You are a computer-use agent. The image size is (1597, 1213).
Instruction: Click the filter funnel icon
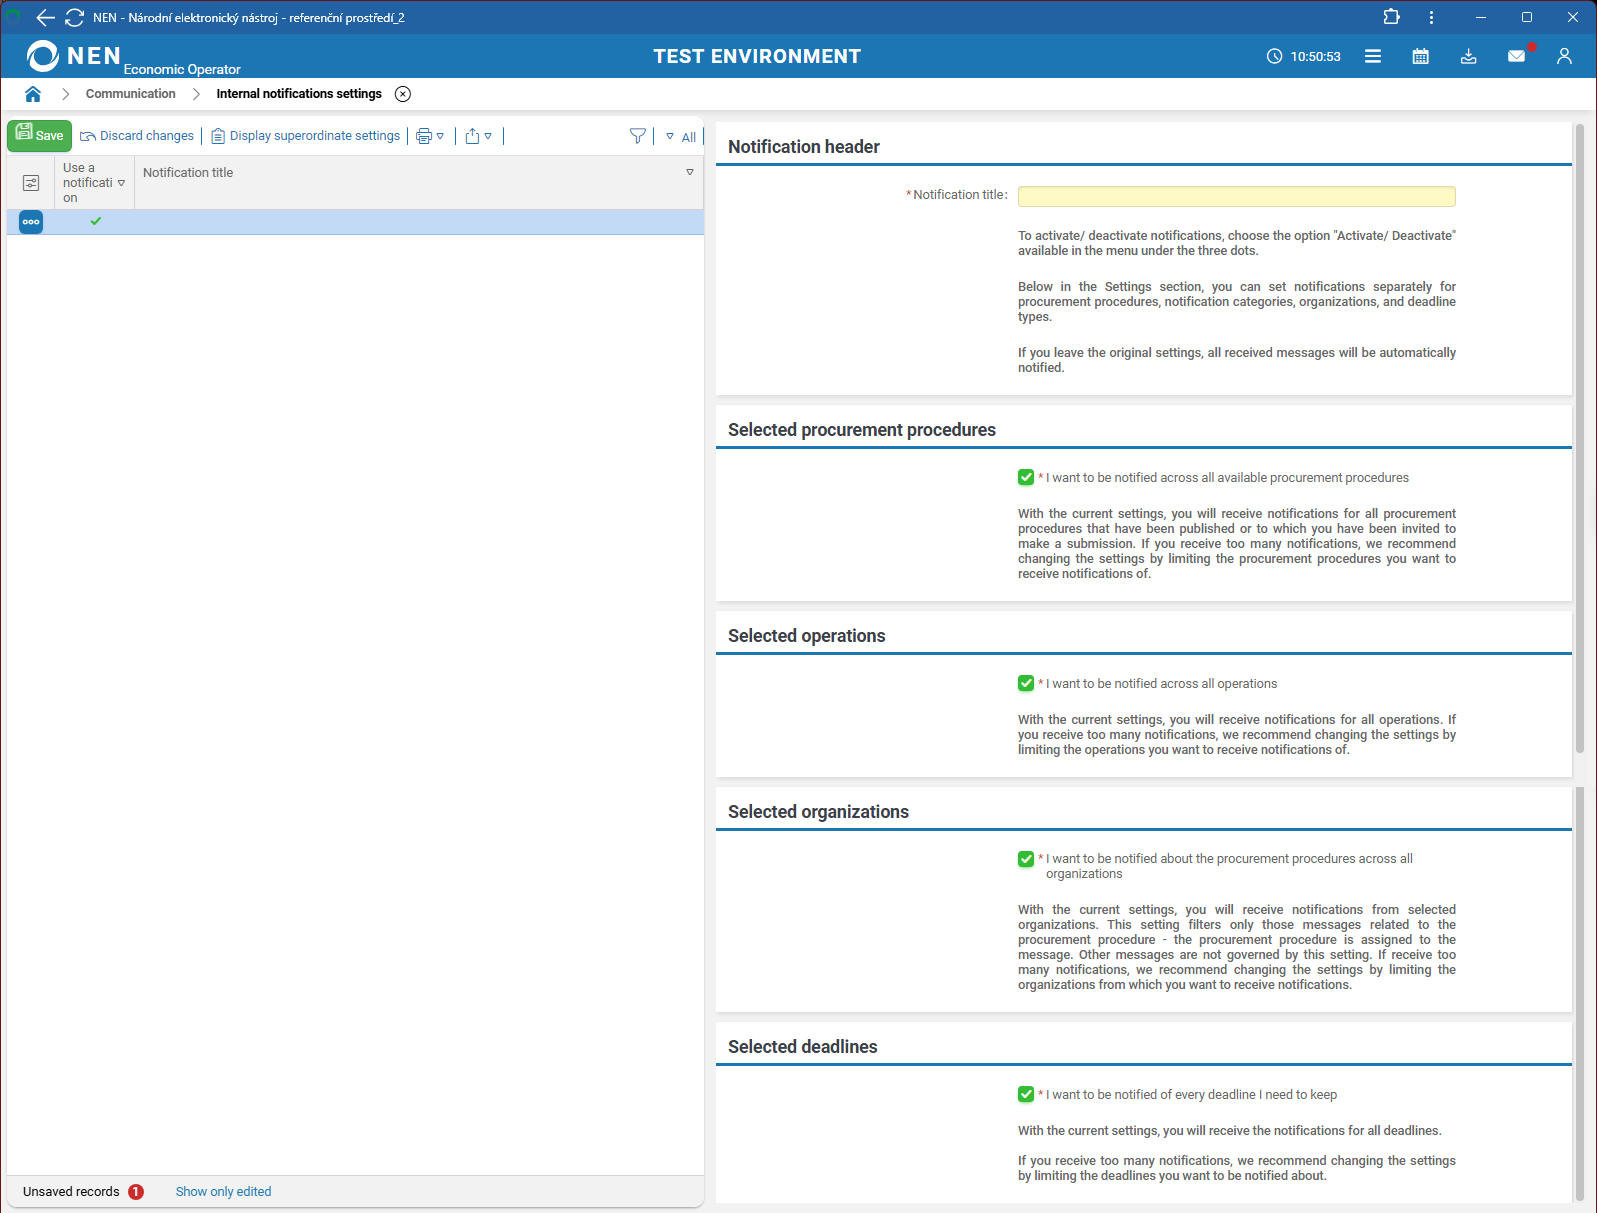tap(637, 136)
